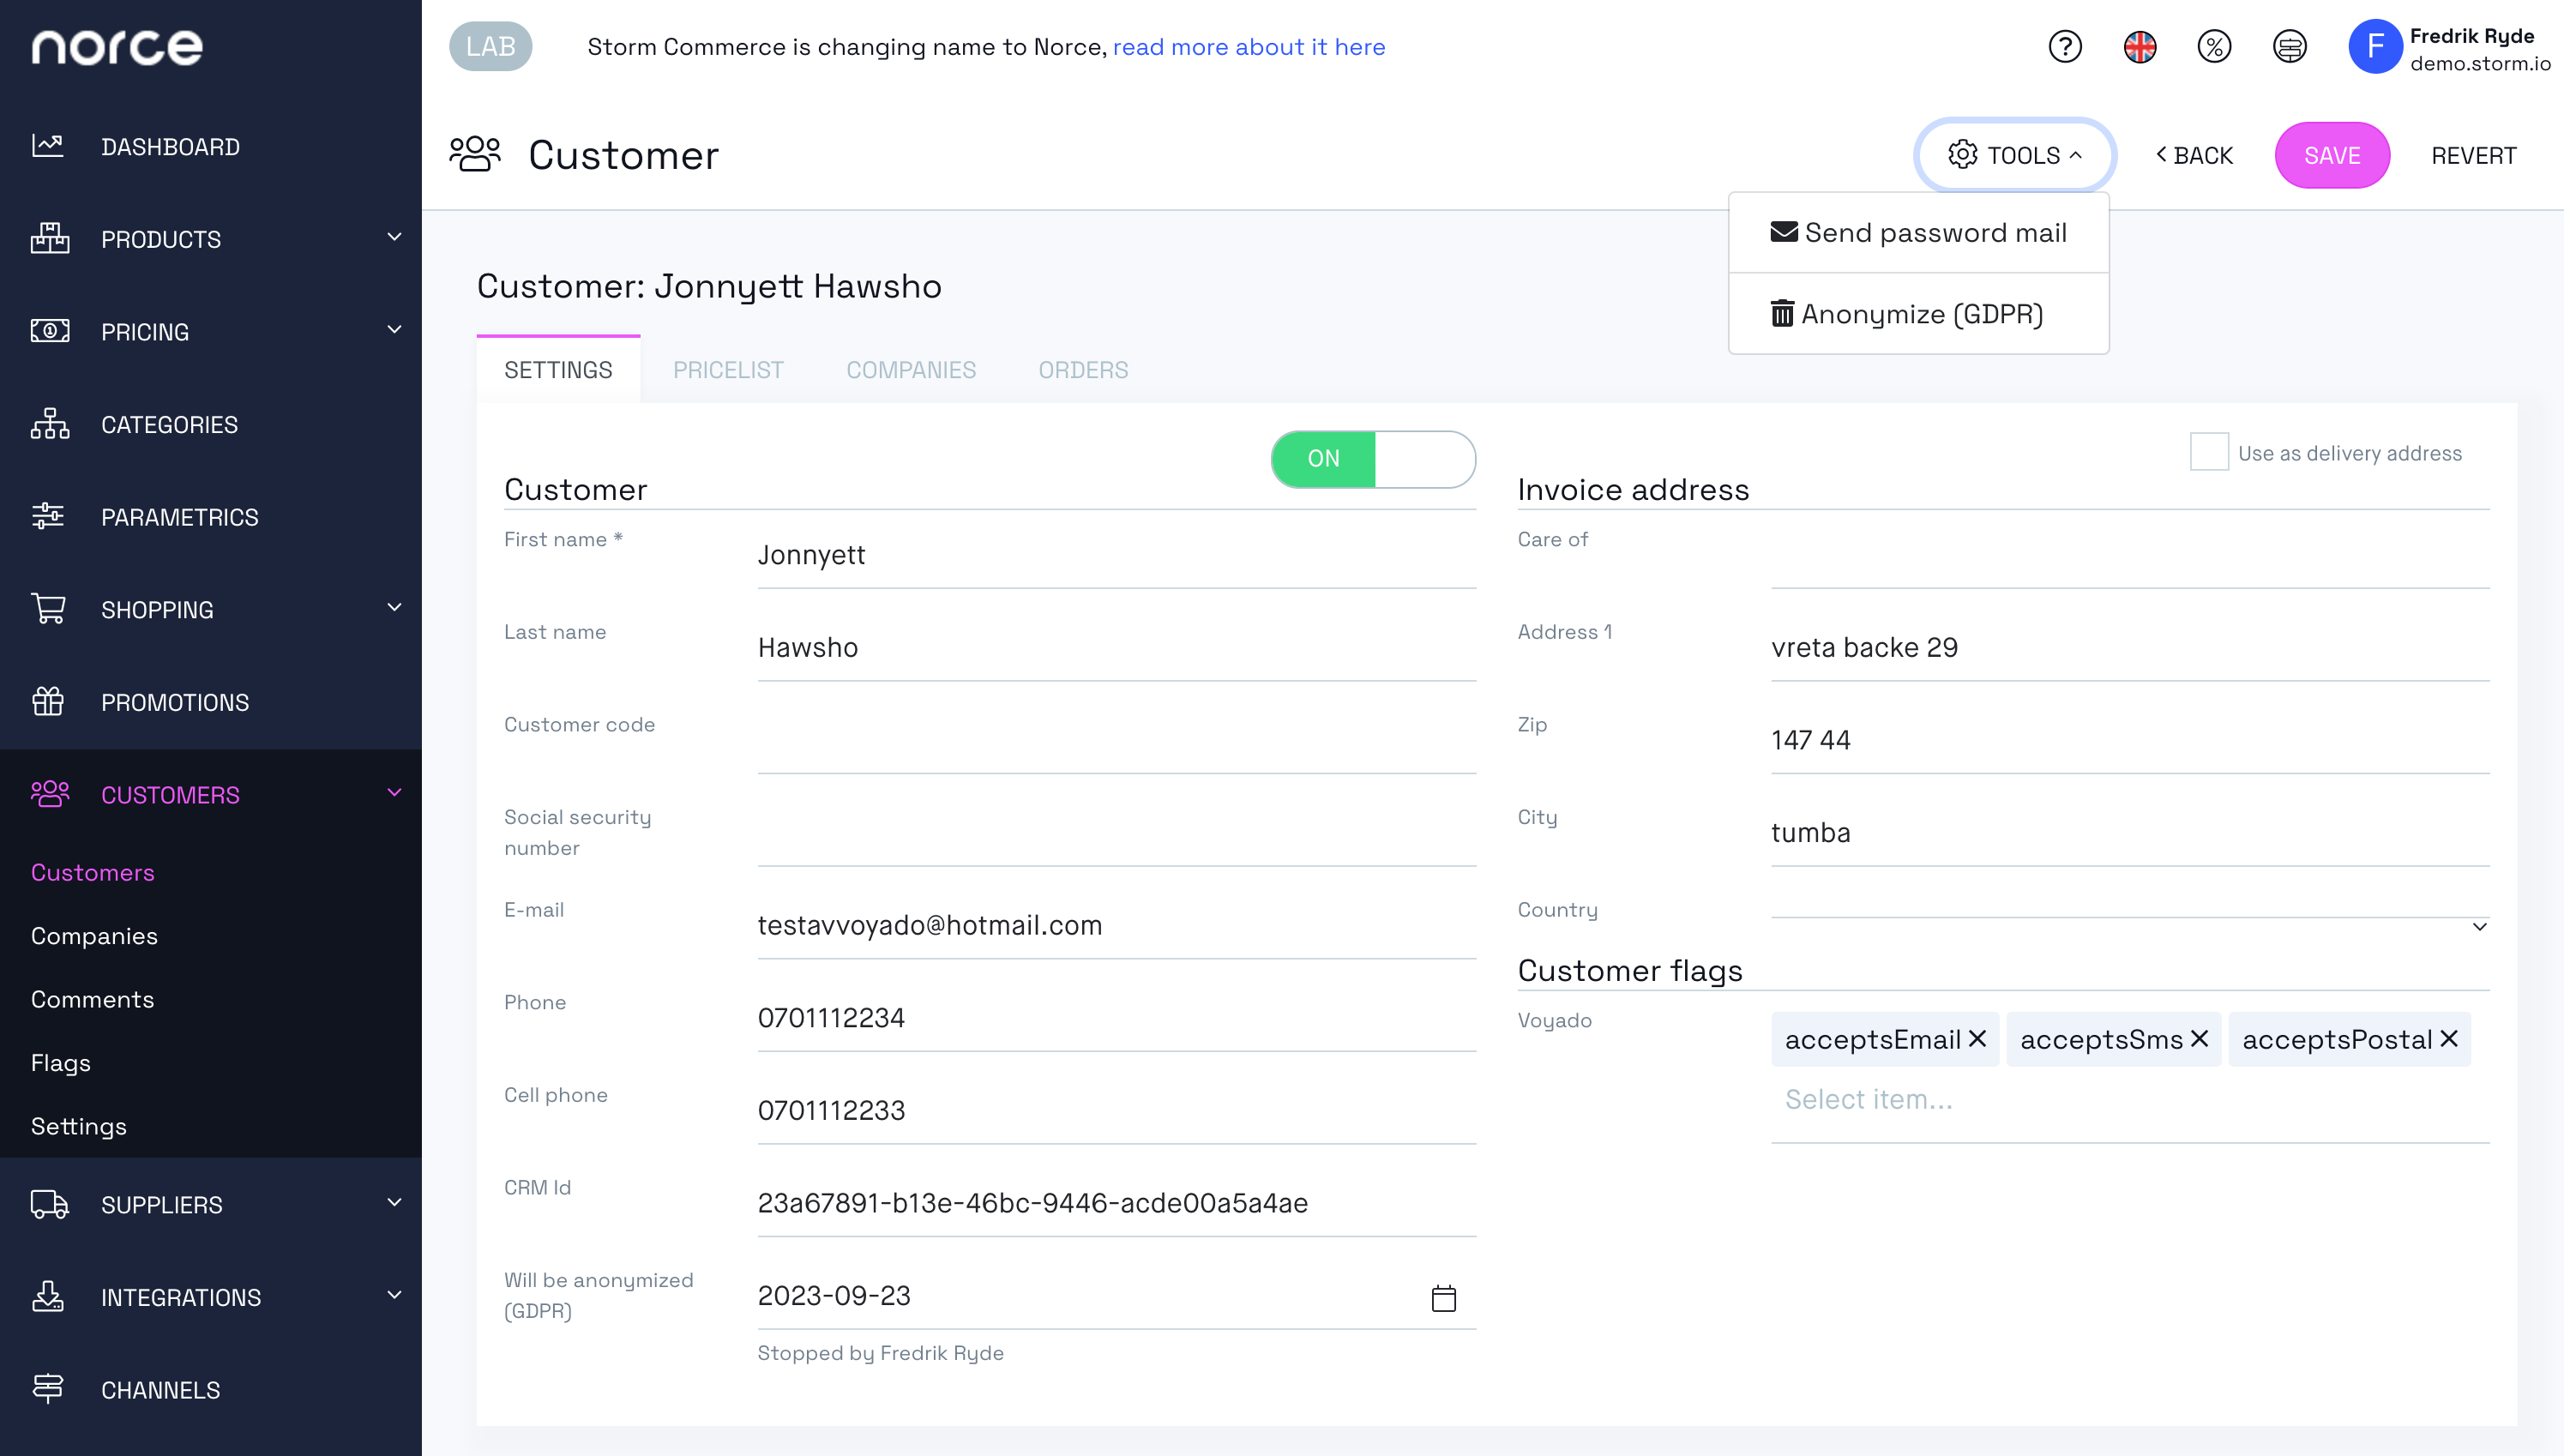Click the Anonymize GDPR trash icon
This screenshot has width=2564, height=1456.
[x=1782, y=313]
